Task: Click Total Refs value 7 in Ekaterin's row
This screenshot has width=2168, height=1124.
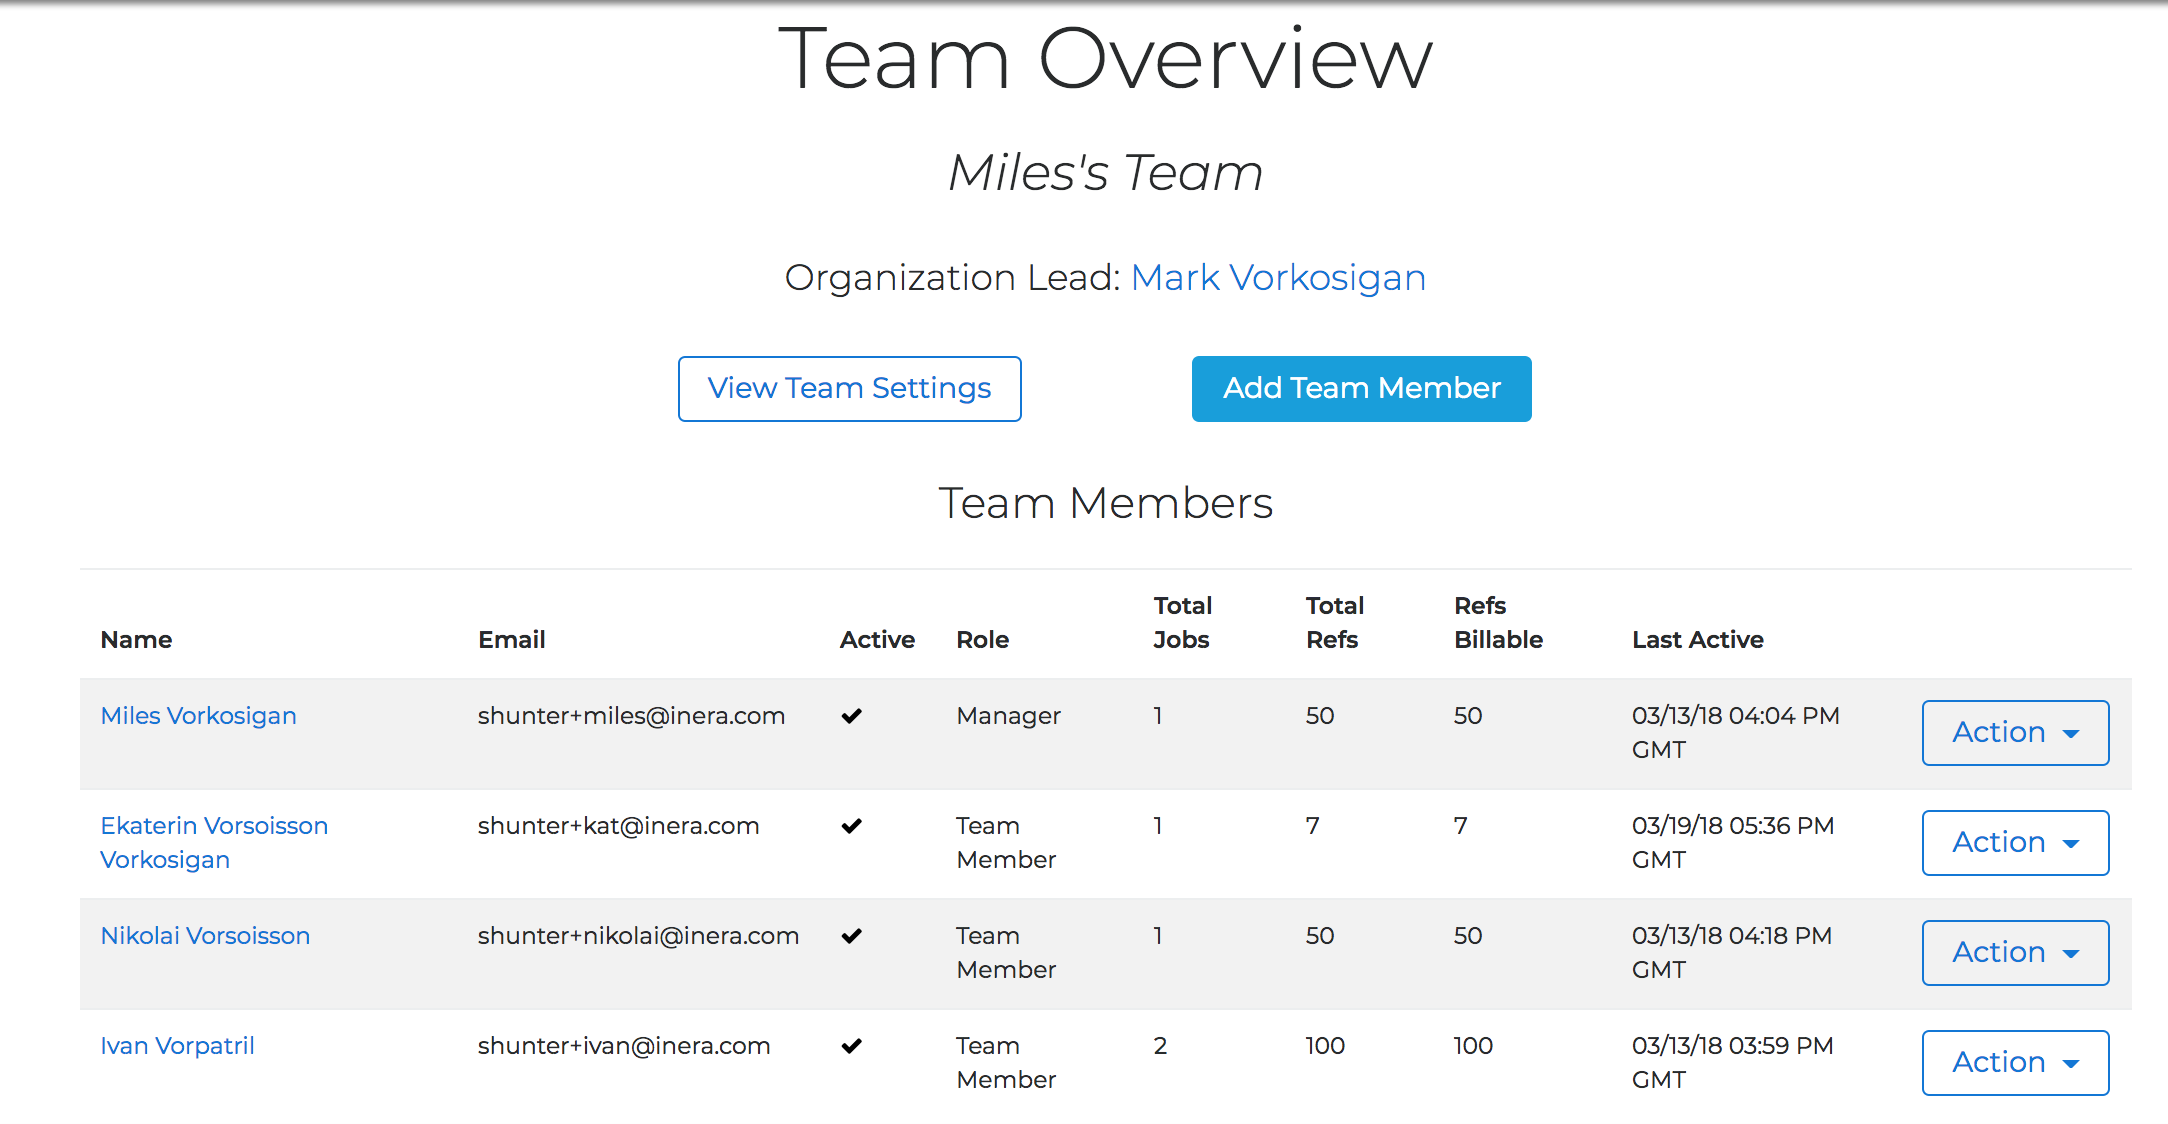Action: (x=1313, y=826)
